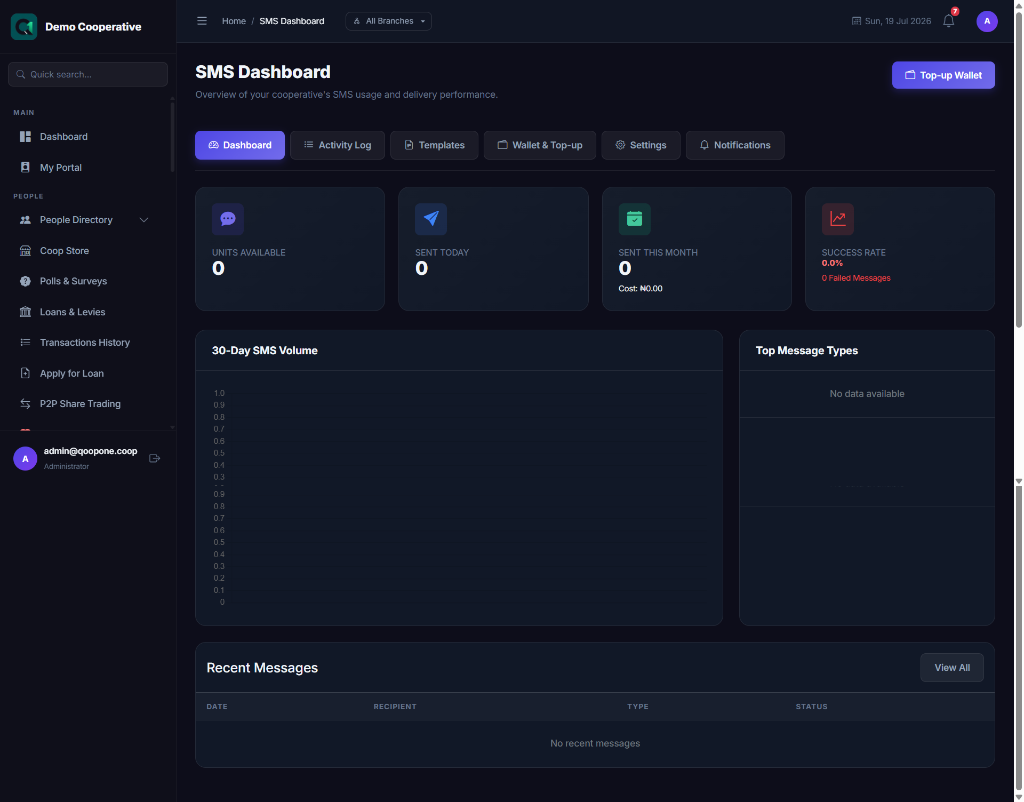Click the Top-up Wallet button
1024x802 pixels.
point(944,75)
